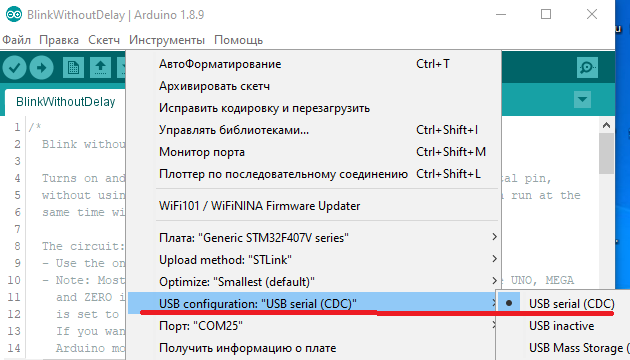Switch to BlinkWithoutDelay sketch tab
The width and height of the screenshot is (630, 360).
coord(65,102)
